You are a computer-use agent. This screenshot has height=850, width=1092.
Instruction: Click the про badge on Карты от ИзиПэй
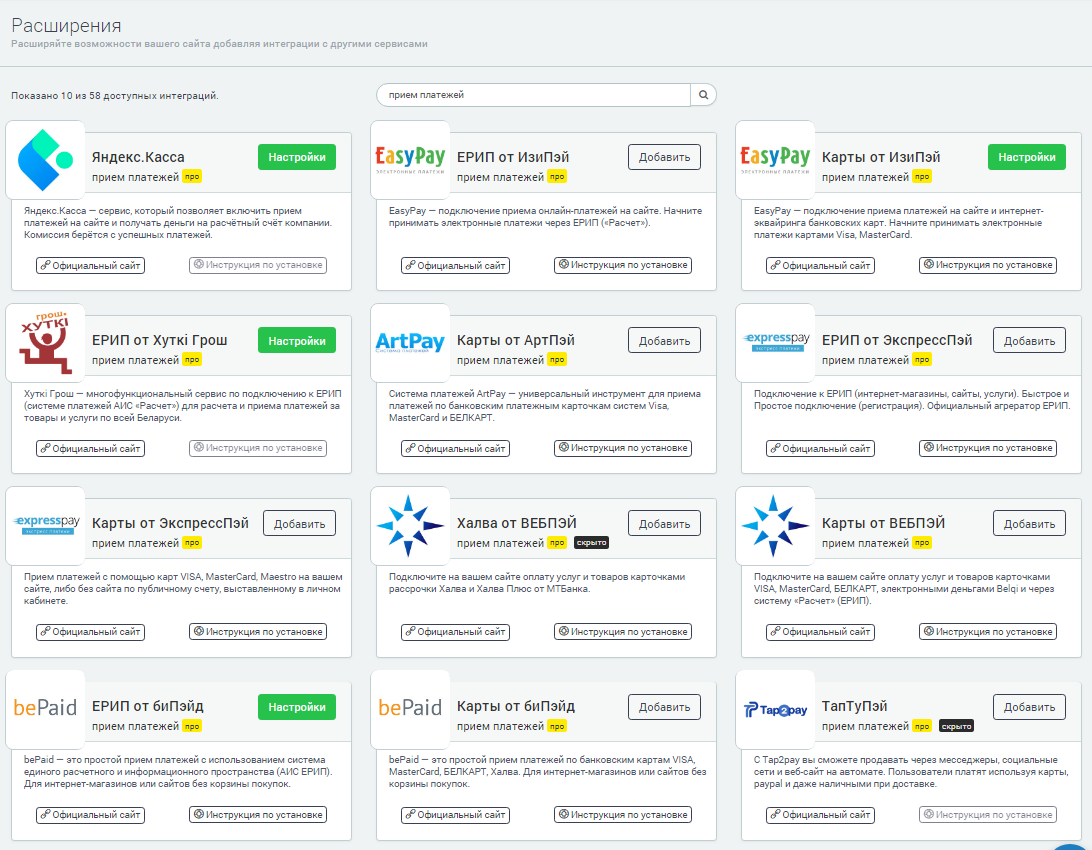coord(922,177)
